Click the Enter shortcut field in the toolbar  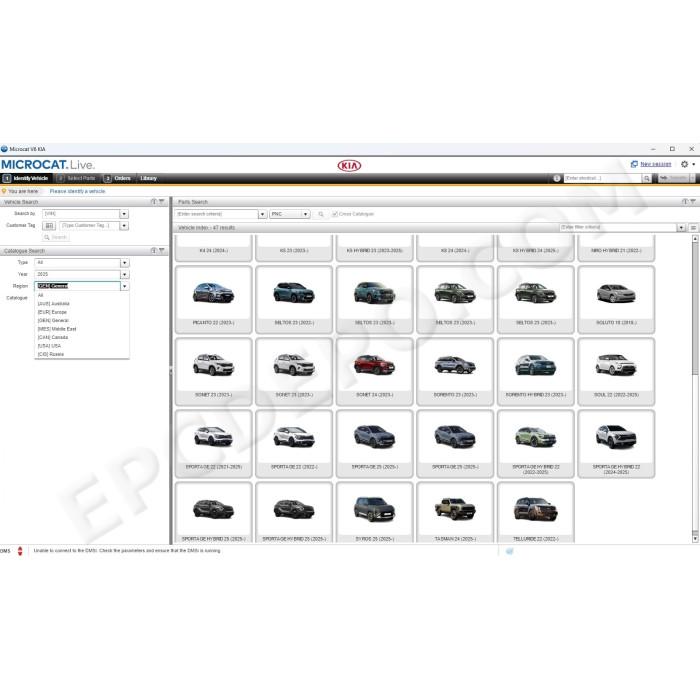(x=603, y=179)
